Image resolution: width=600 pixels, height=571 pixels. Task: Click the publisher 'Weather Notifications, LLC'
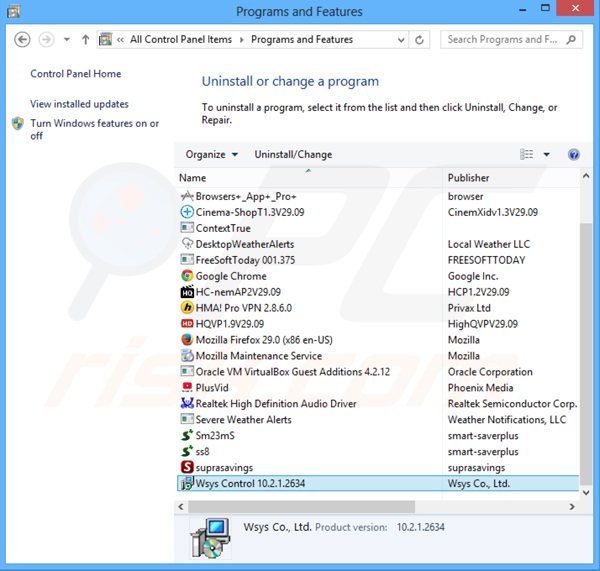507,420
